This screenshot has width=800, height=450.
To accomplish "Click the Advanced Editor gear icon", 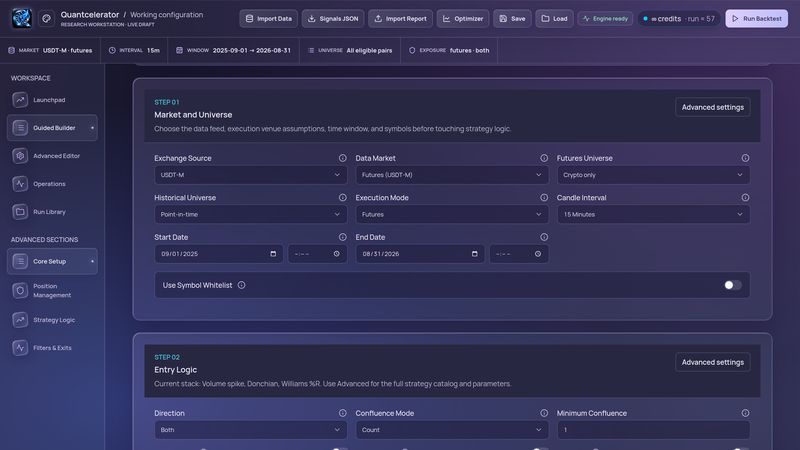I will pos(20,156).
